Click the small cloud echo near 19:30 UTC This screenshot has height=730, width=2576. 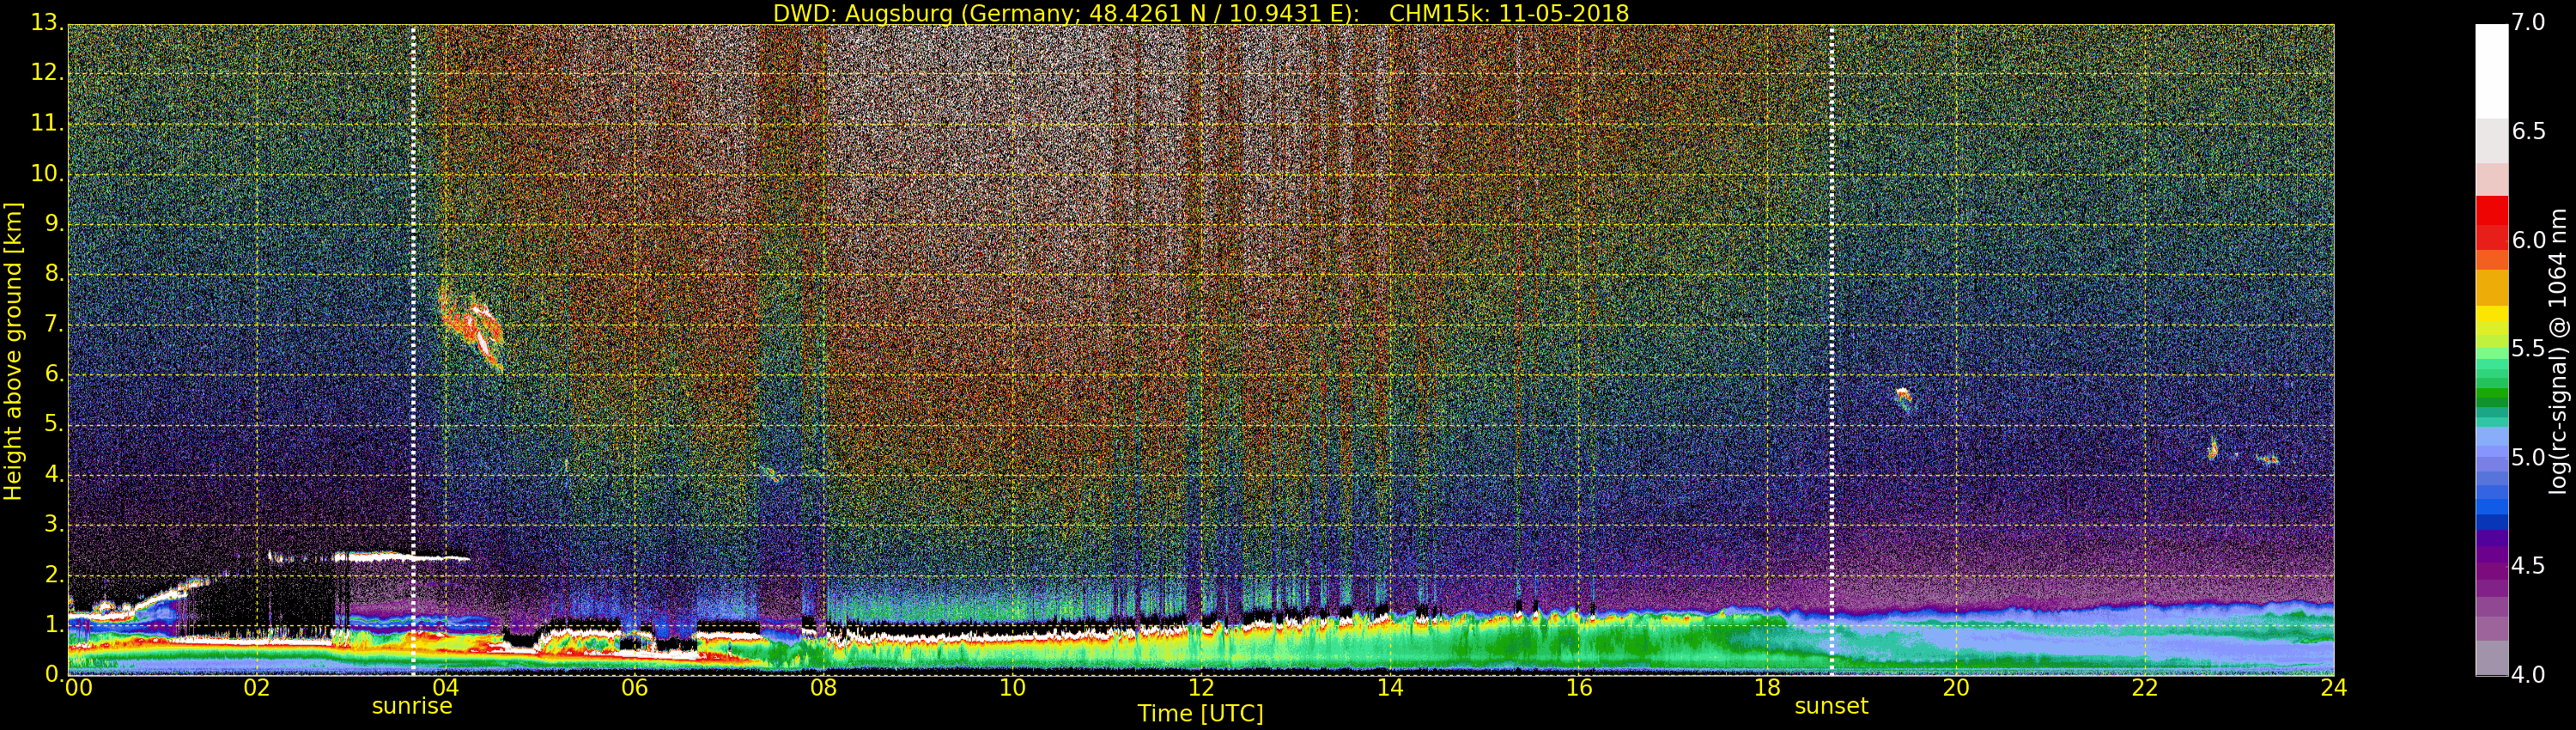1904,398
